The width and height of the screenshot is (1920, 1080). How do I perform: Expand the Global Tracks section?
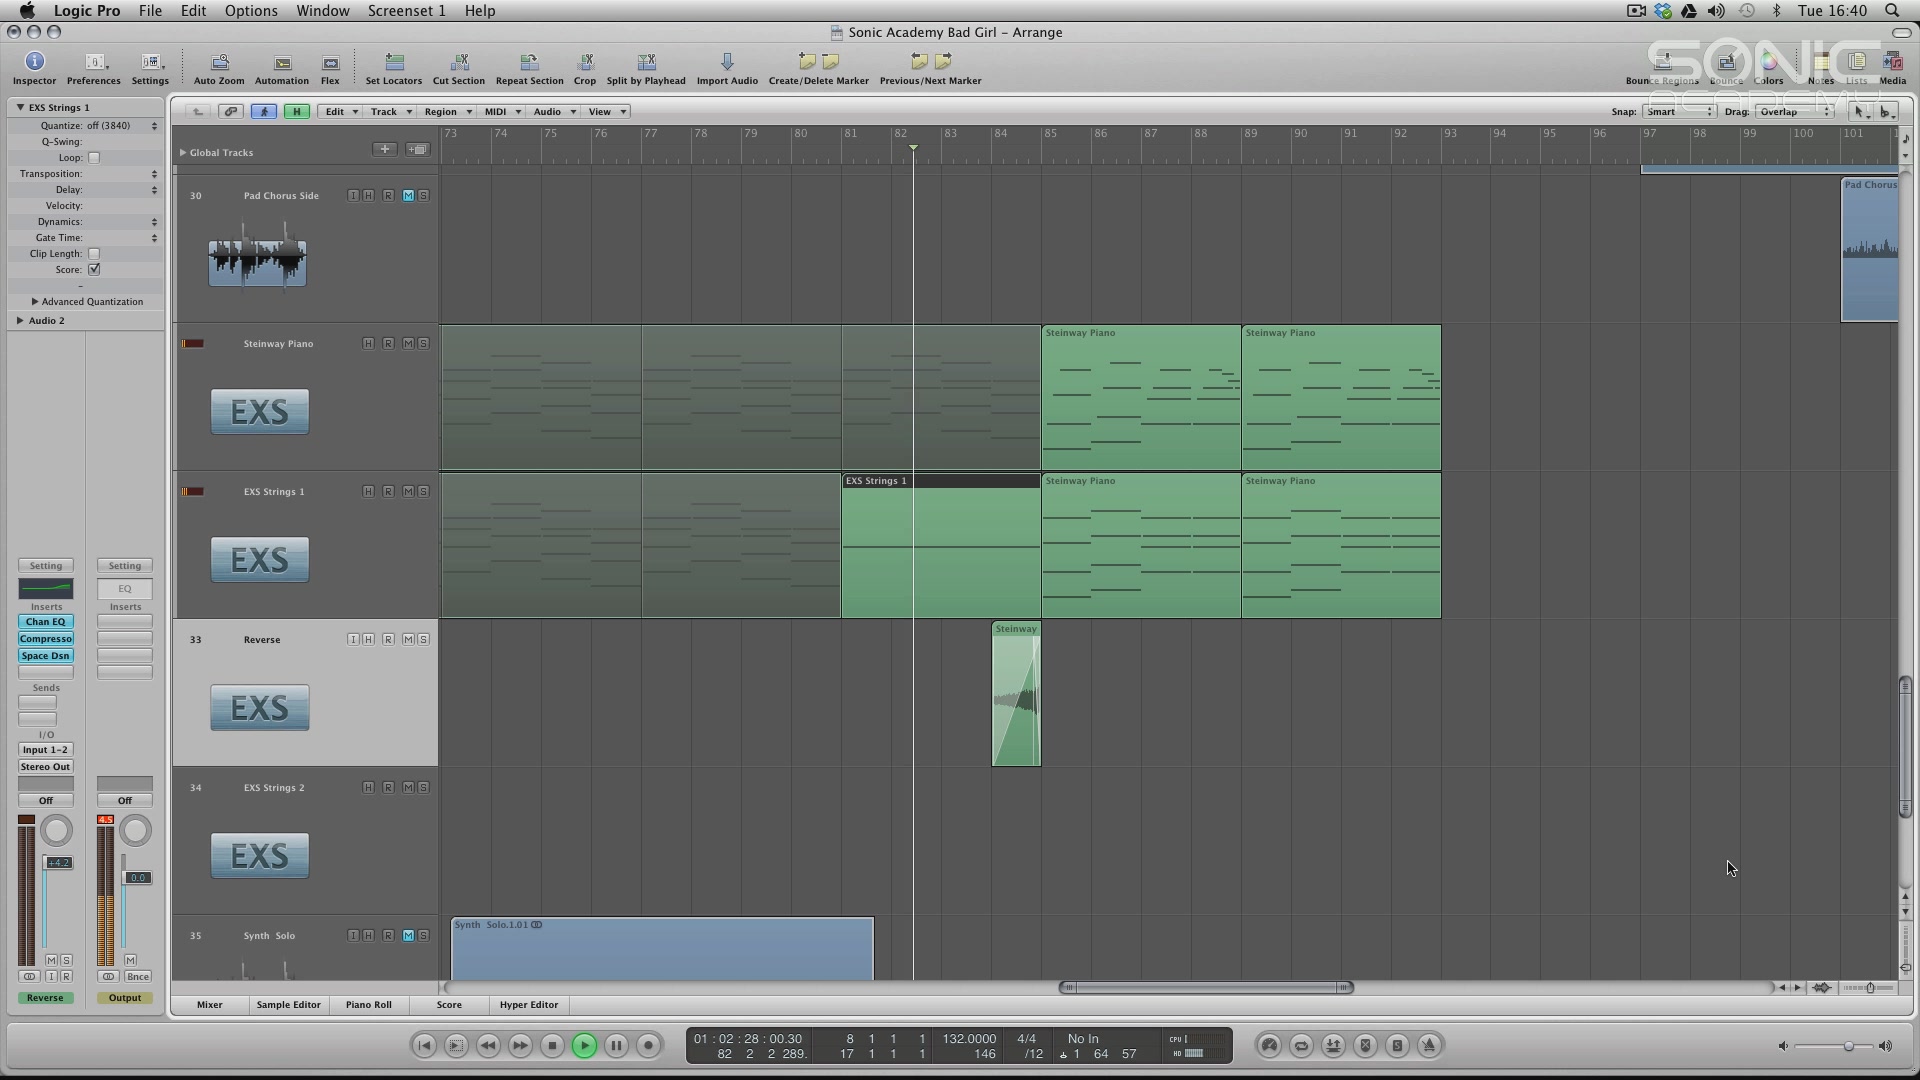[x=183, y=153]
